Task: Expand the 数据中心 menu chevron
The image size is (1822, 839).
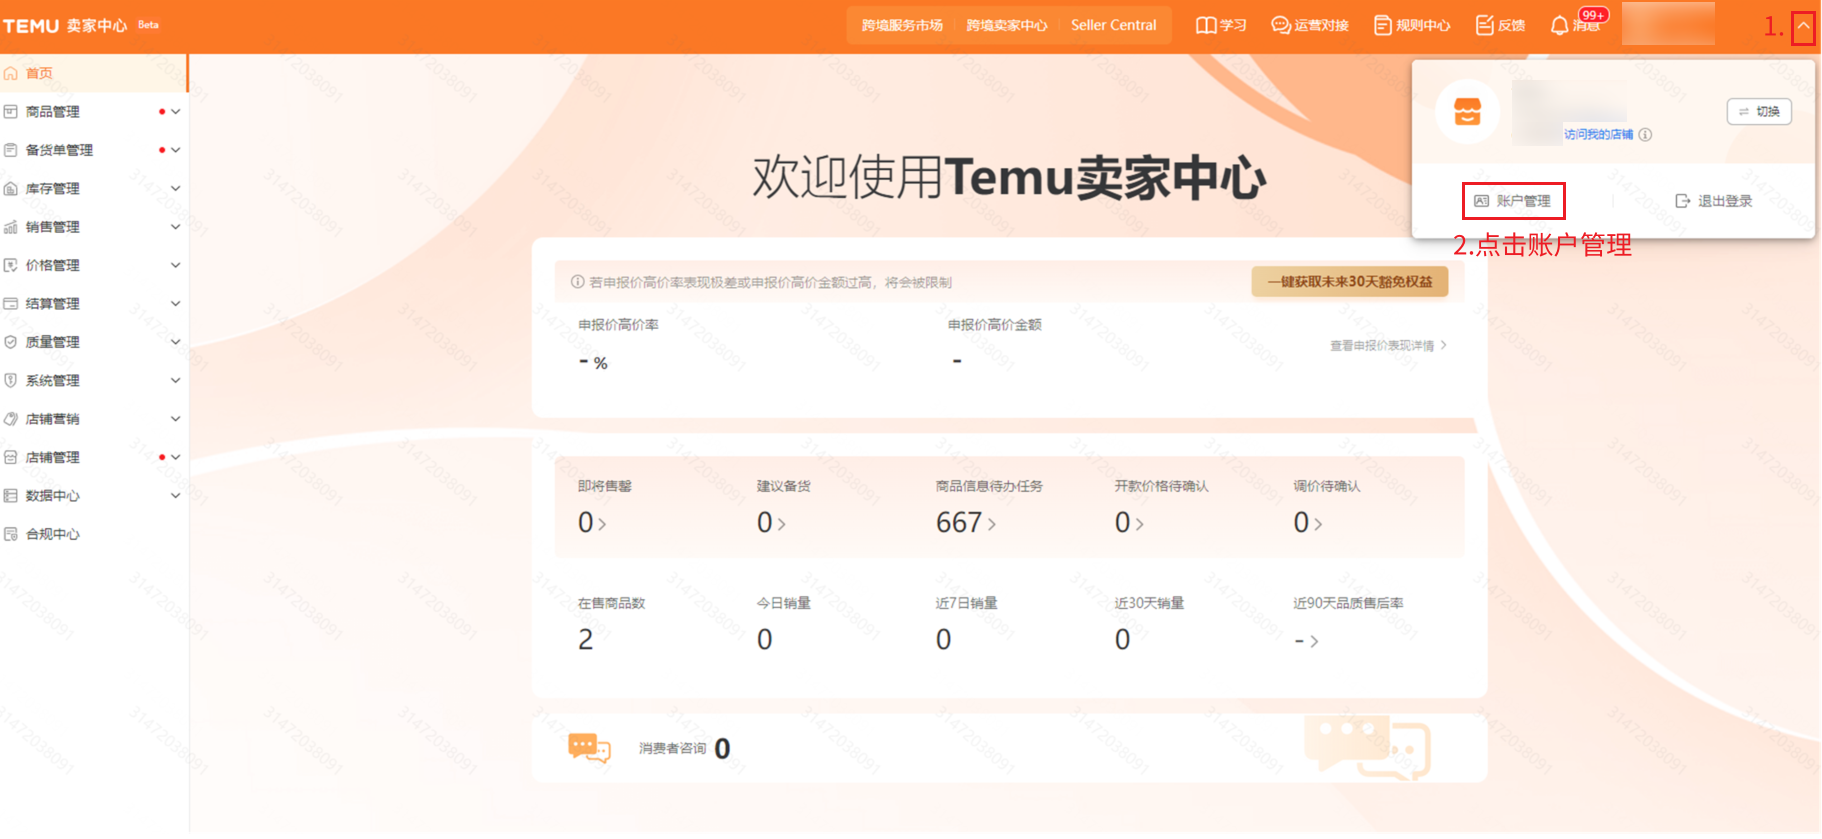Action: click(176, 495)
